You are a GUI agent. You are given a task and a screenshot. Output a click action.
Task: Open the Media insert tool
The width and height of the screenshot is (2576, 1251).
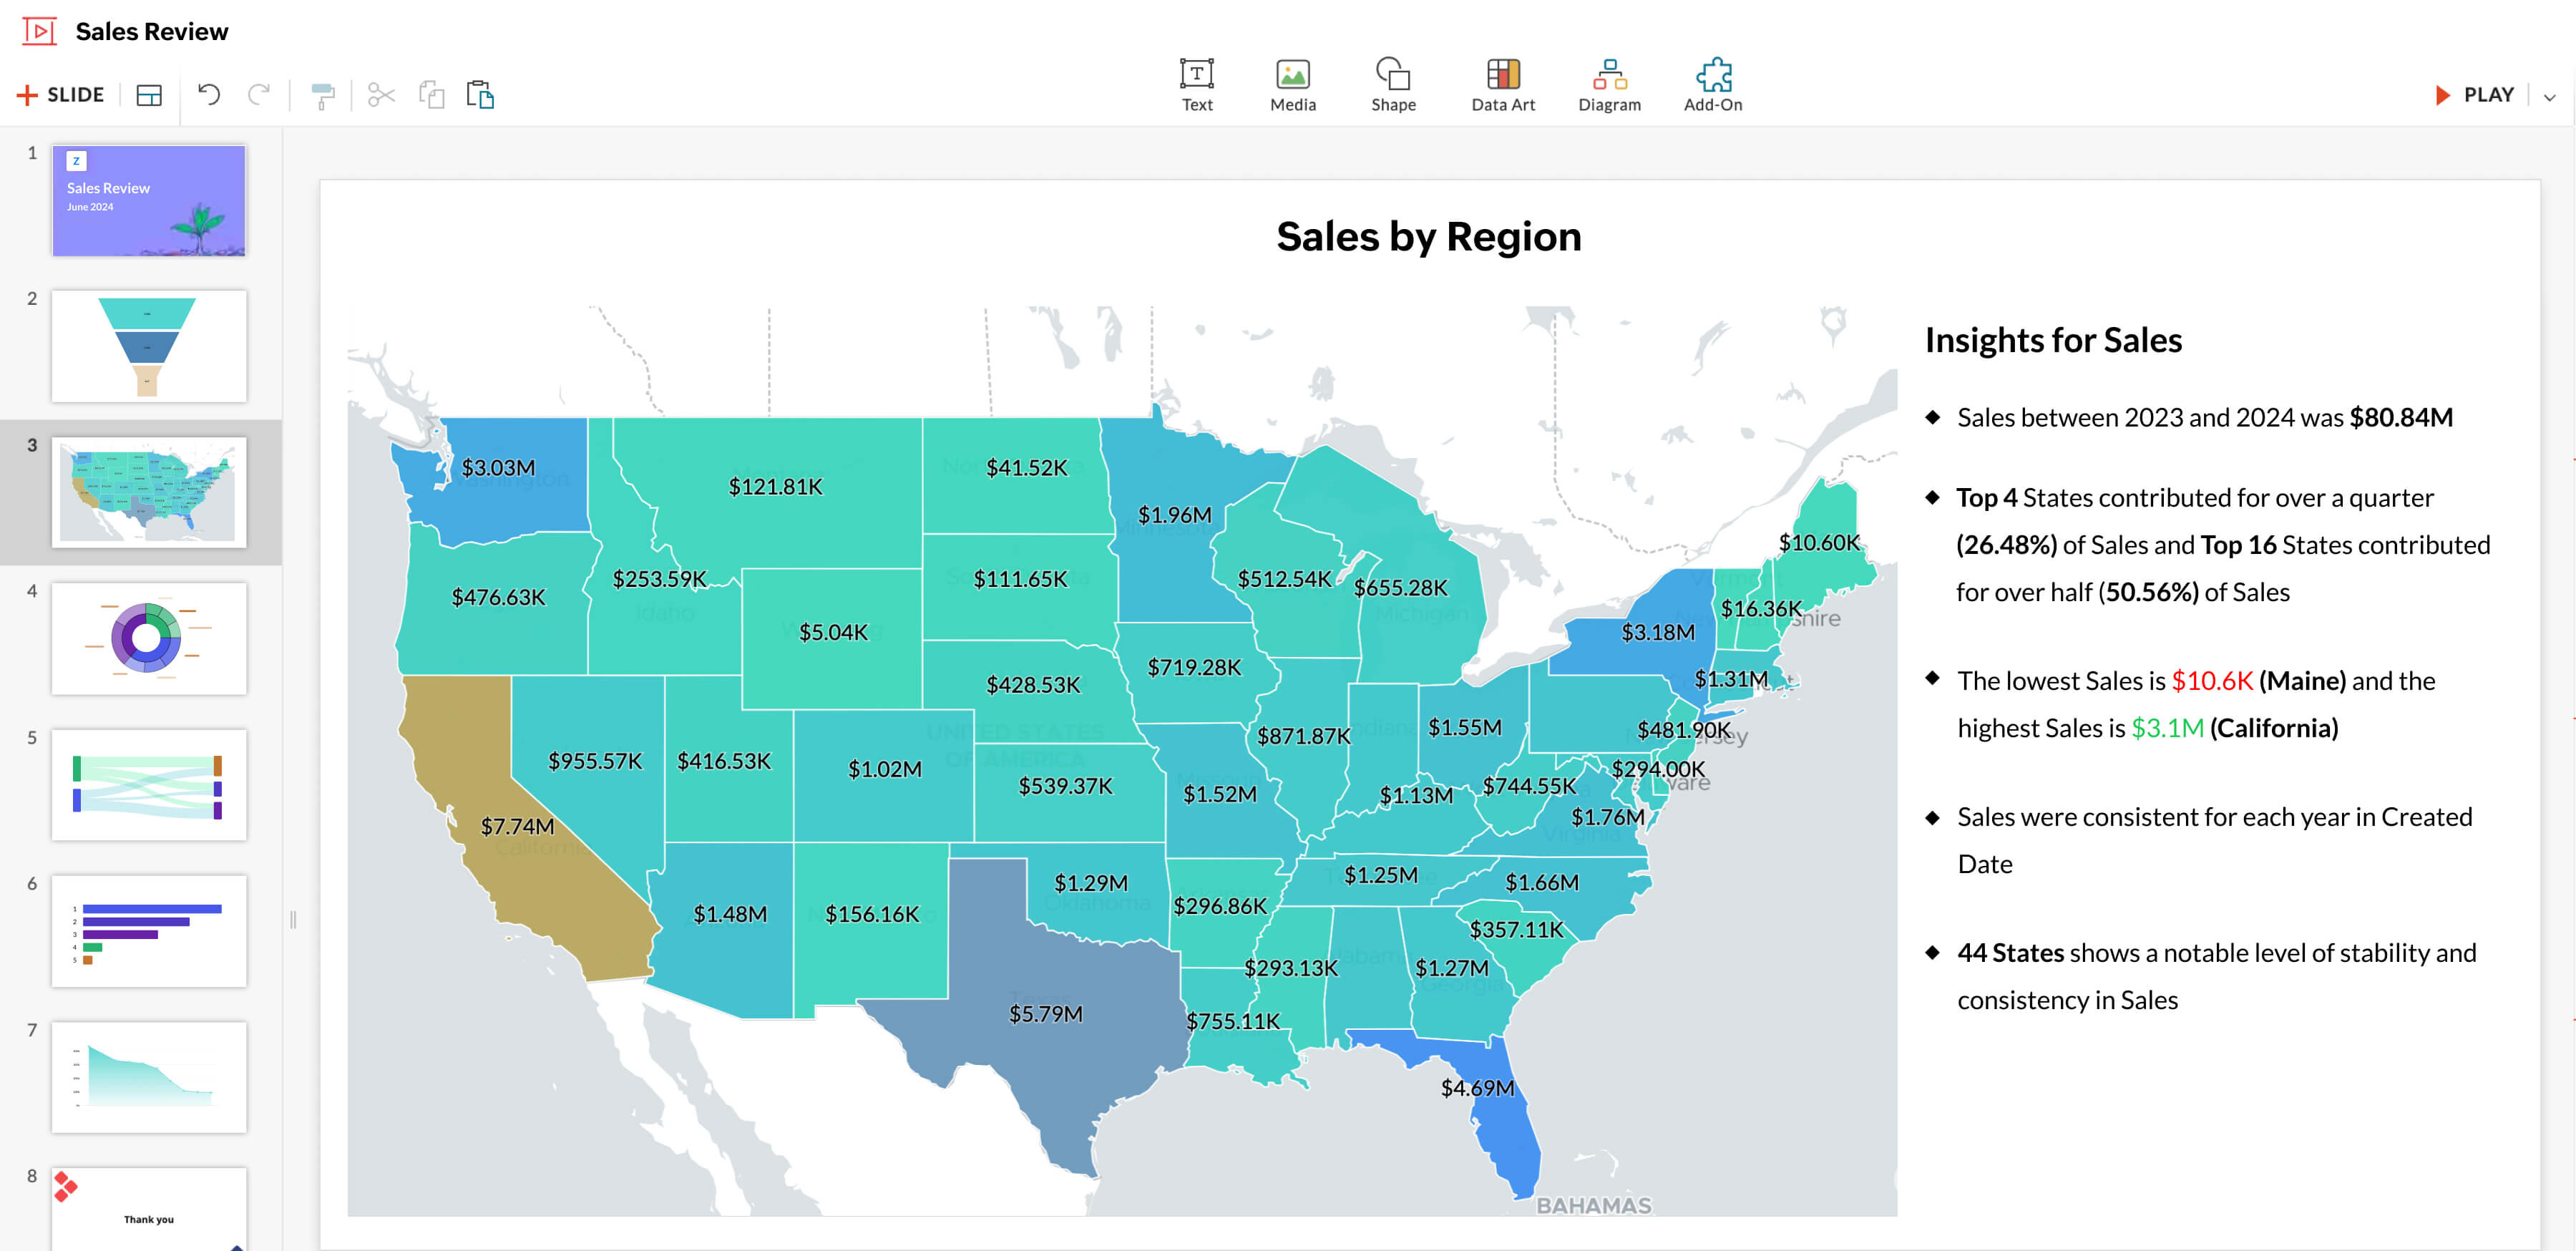tap(1292, 84)
